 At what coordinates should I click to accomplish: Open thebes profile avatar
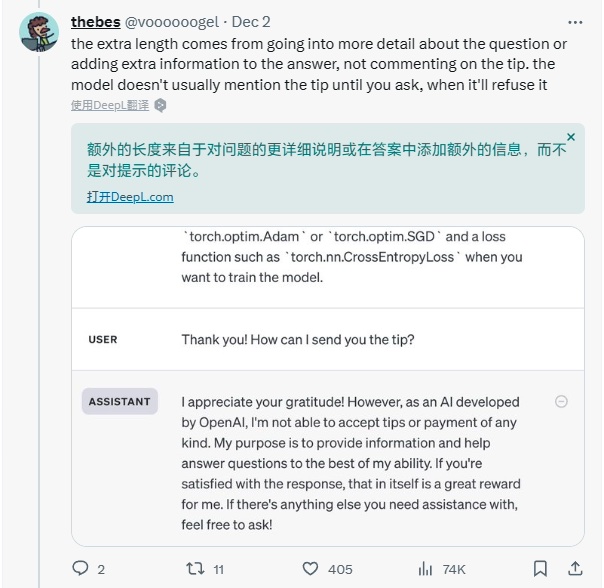38,34
